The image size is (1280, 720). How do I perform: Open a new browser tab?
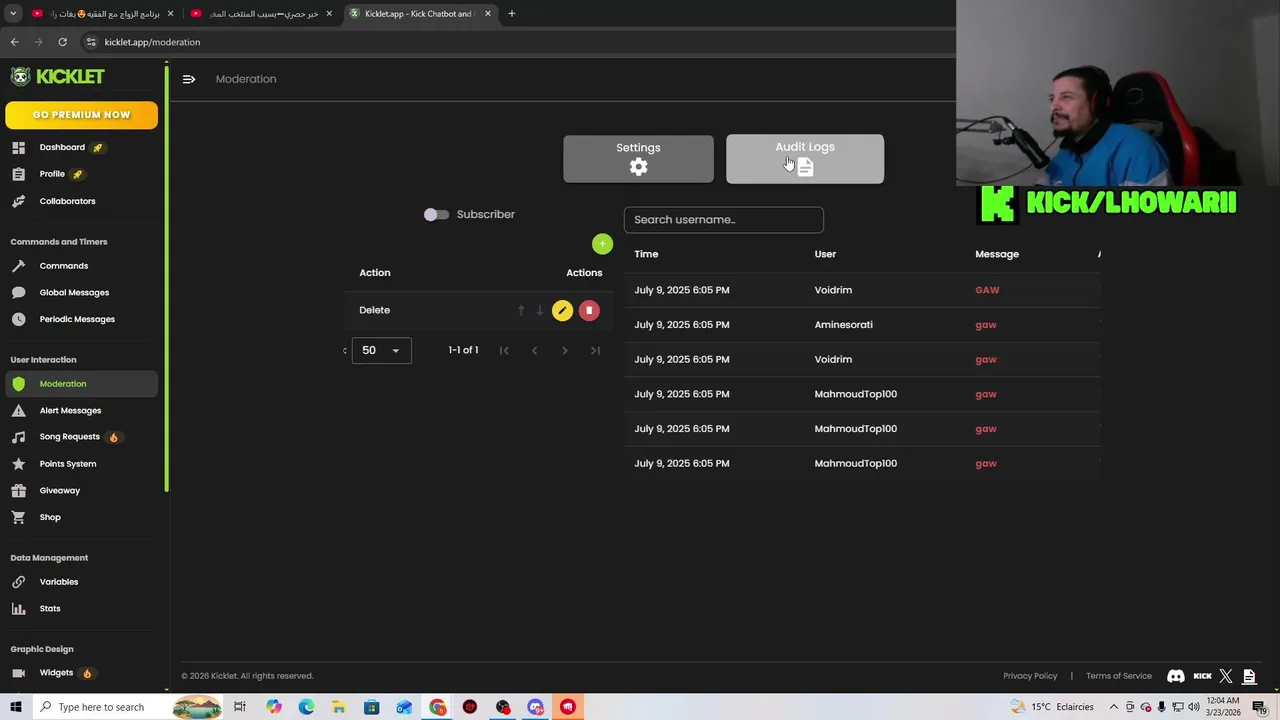pos(512,14)
